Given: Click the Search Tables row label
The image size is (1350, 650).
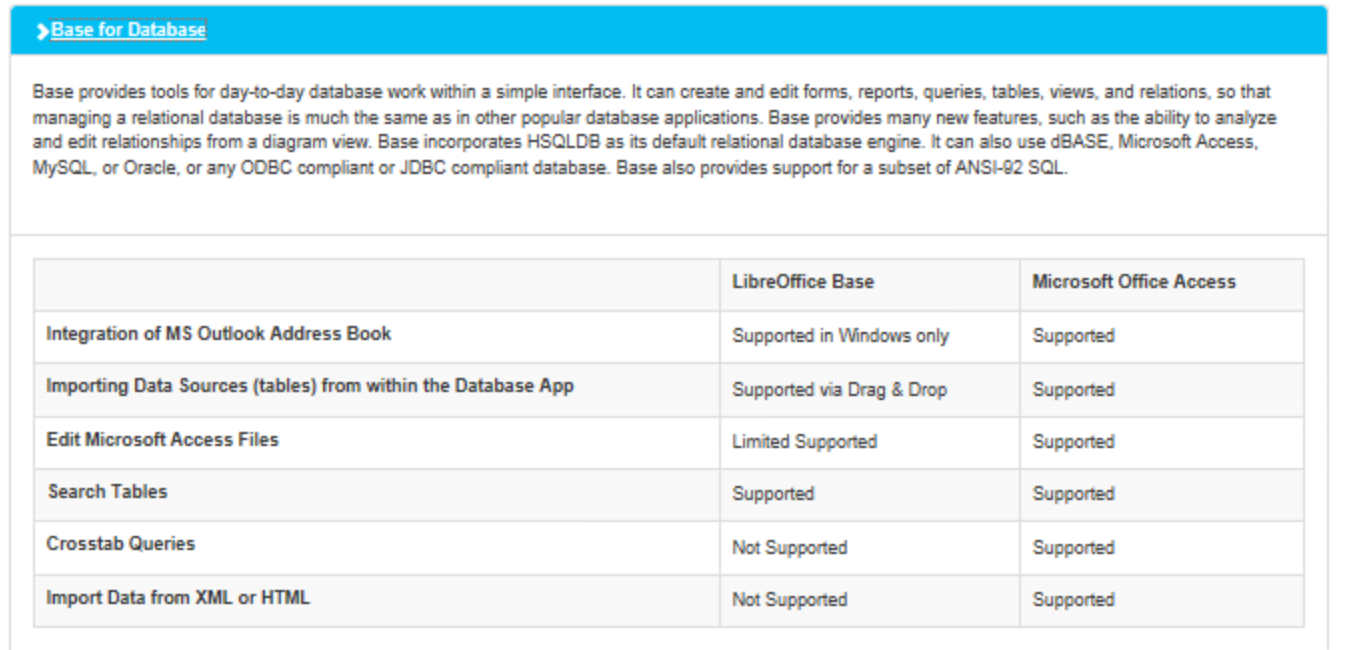Looking at the screenshot, I should pos(107,492).
